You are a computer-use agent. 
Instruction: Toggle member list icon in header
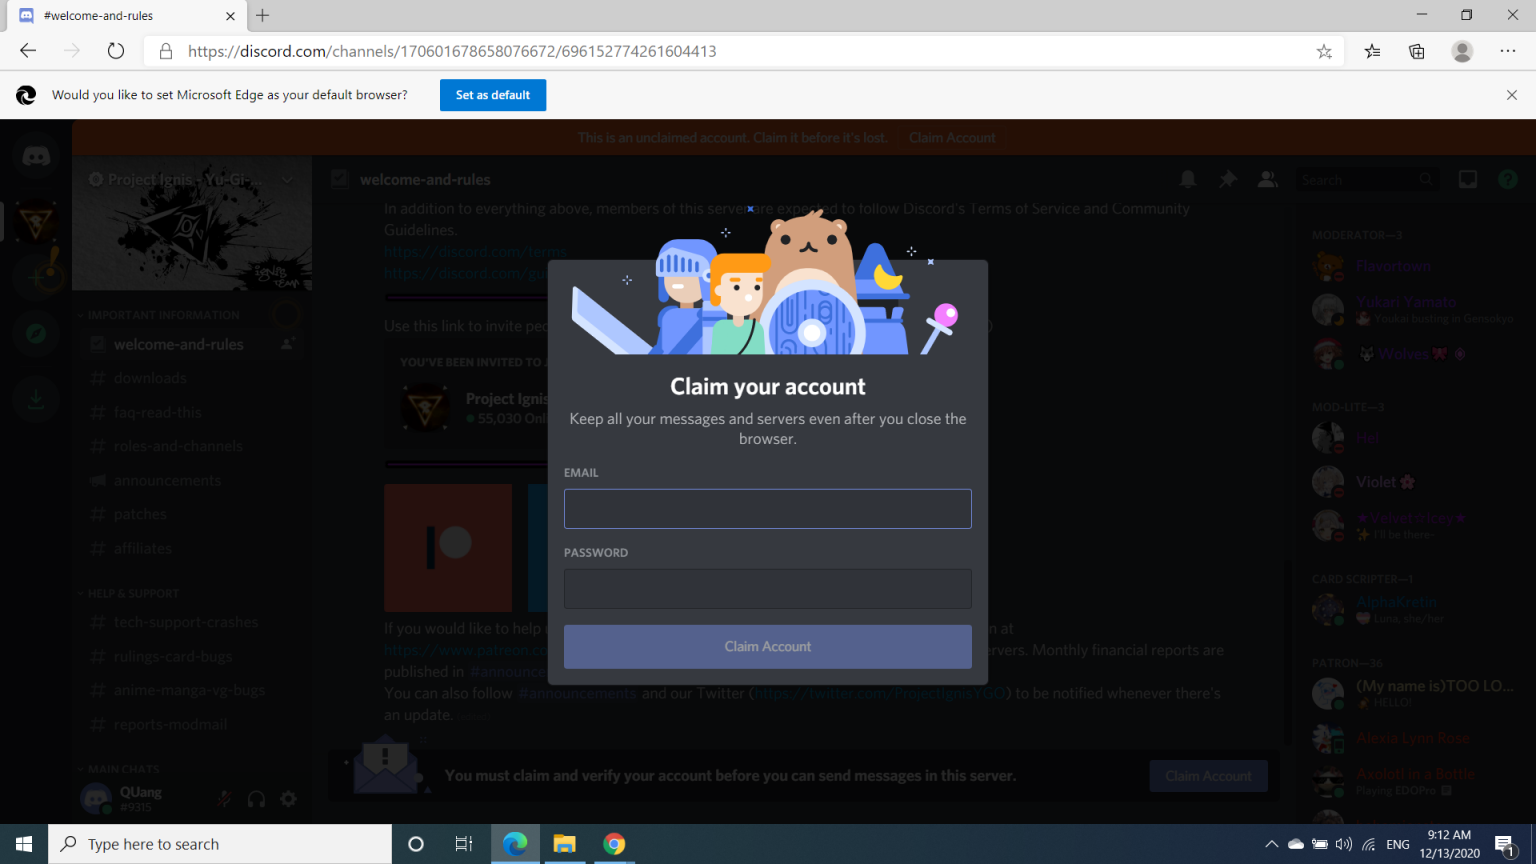(1267, 179)
